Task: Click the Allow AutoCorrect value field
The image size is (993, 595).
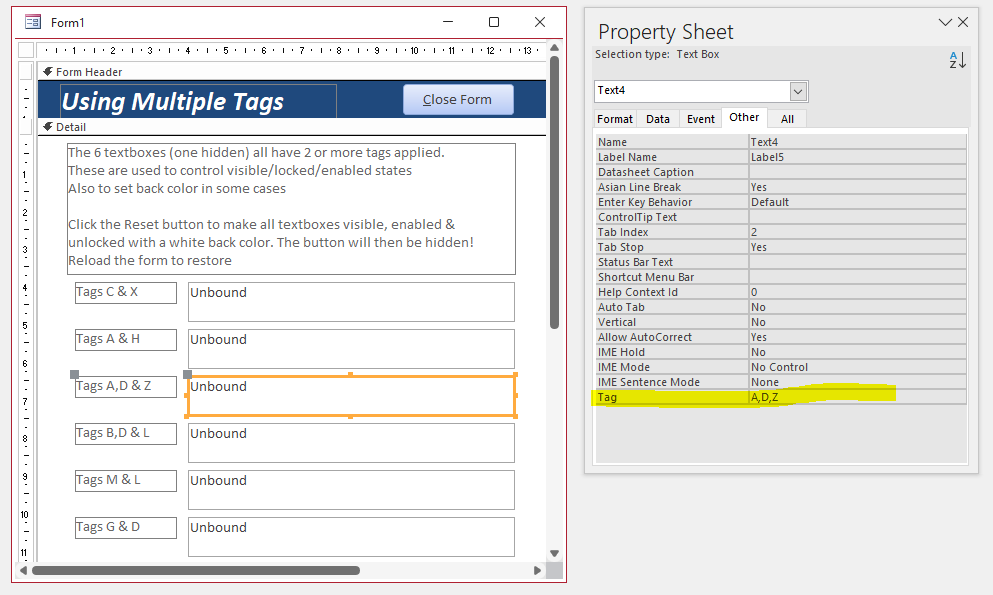Action: pyautogui.click(x=857, y=337)
